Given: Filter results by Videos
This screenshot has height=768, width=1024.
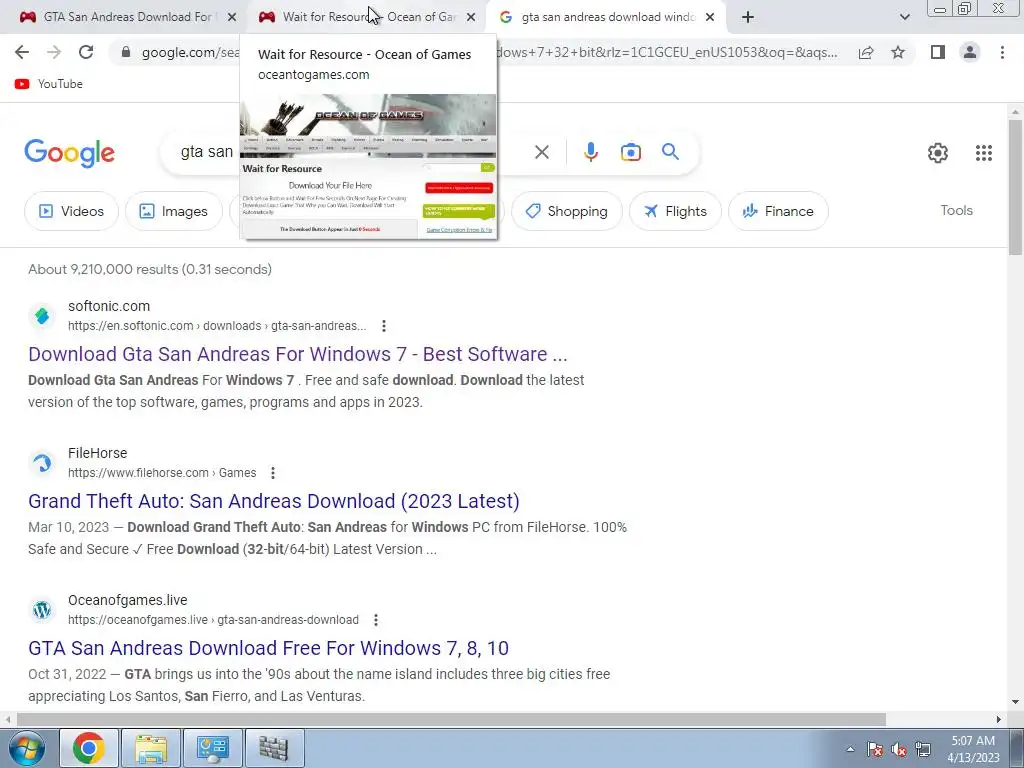Looking at the screenshot, I should coord(71,211).
